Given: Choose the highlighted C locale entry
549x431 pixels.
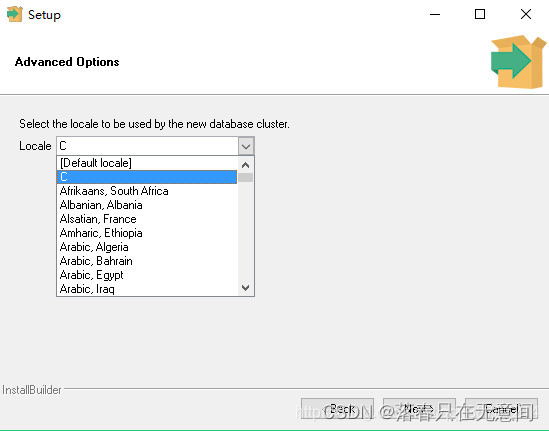Looking at the screenshot, I should click(x=147, y=177).
